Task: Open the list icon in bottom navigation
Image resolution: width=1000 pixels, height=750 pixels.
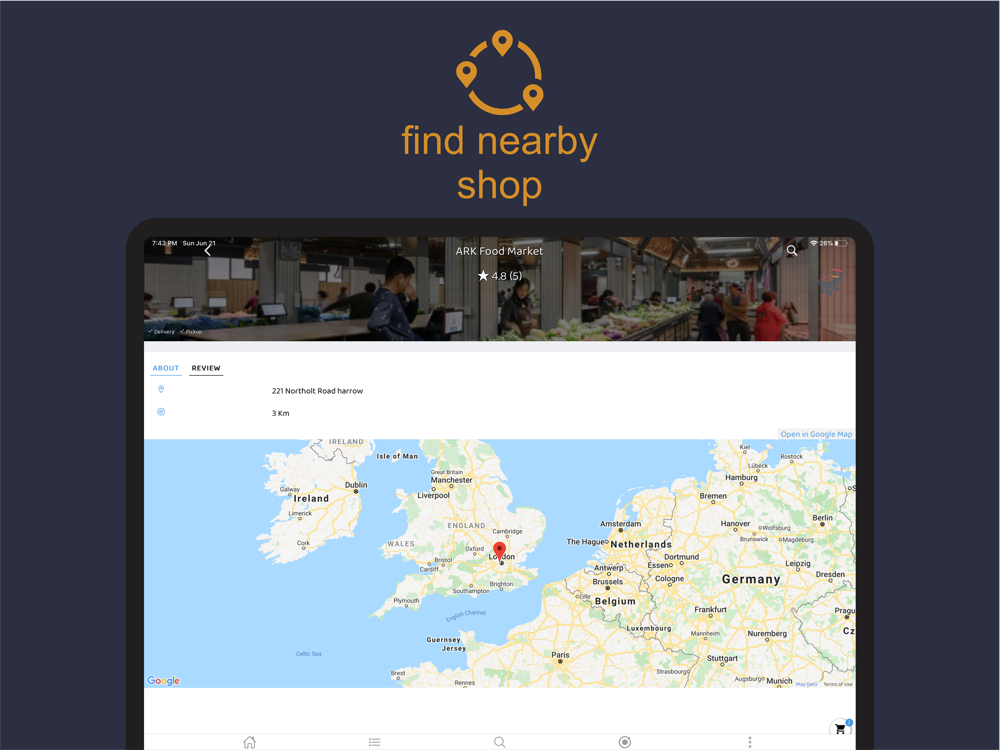Action: [374, 742]
